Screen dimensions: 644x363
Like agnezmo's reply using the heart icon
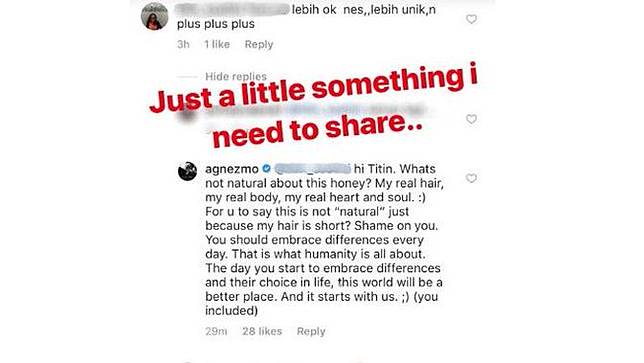471,178
